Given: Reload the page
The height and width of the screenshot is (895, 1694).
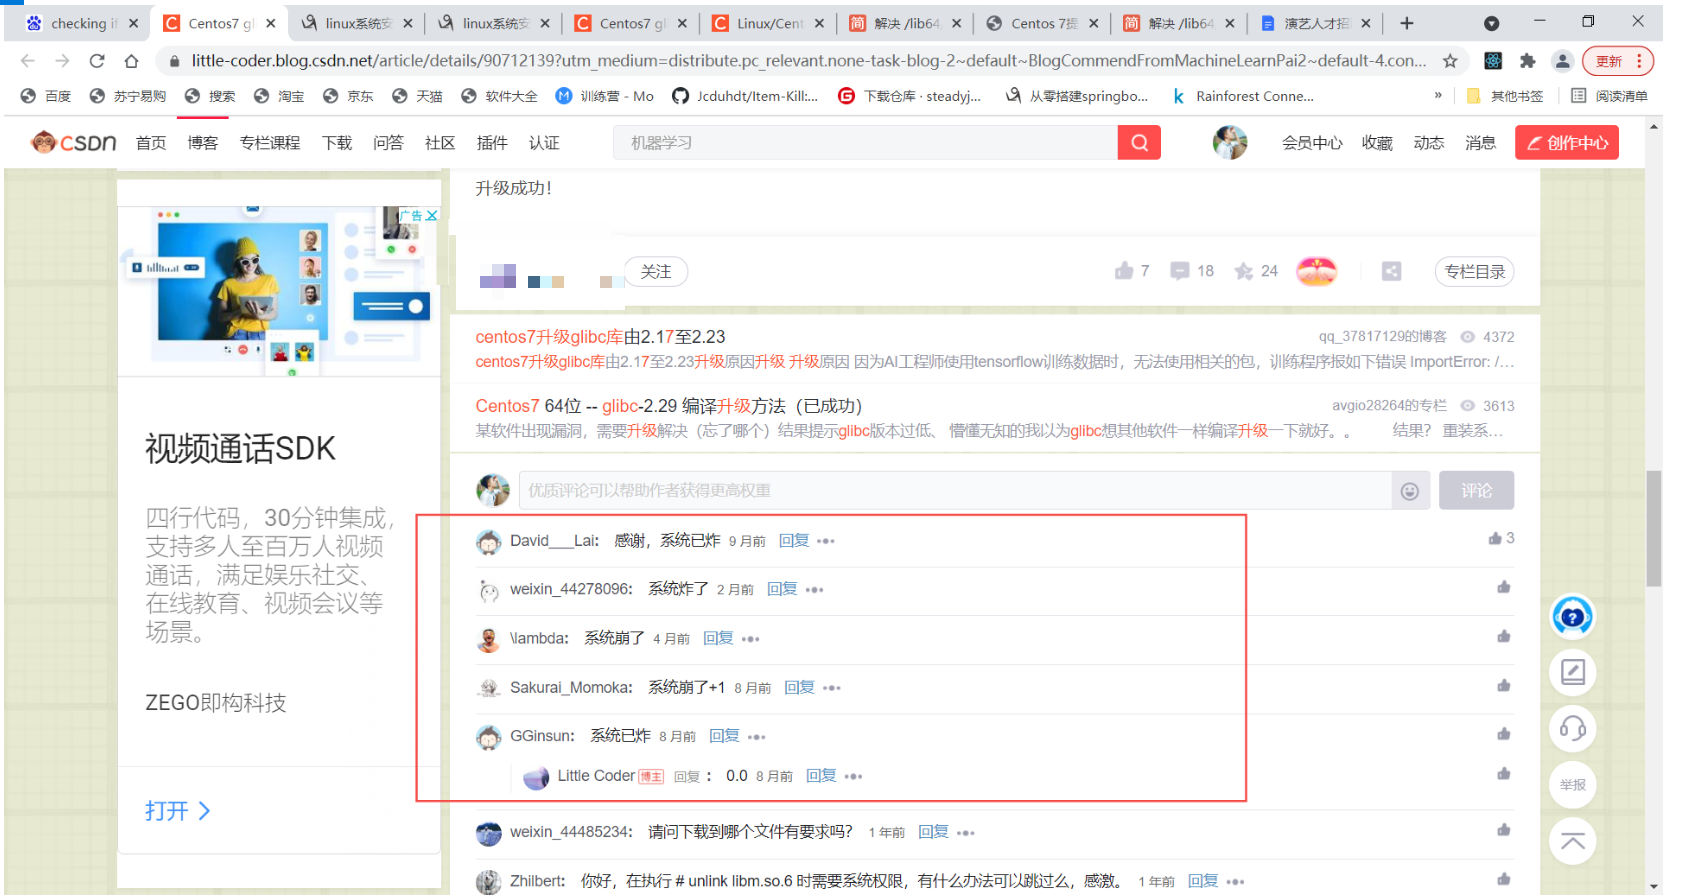Looking at the screenshot, I should point(97,61).
